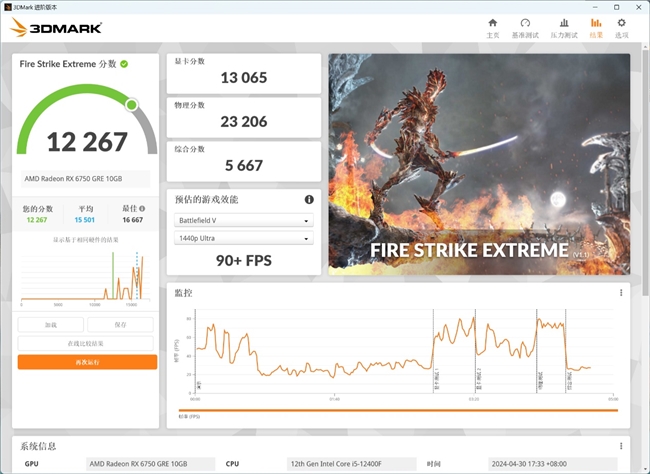Open the estimated game performance info icon
Screen dimensions: 650x474
click(x=309, y=199)
